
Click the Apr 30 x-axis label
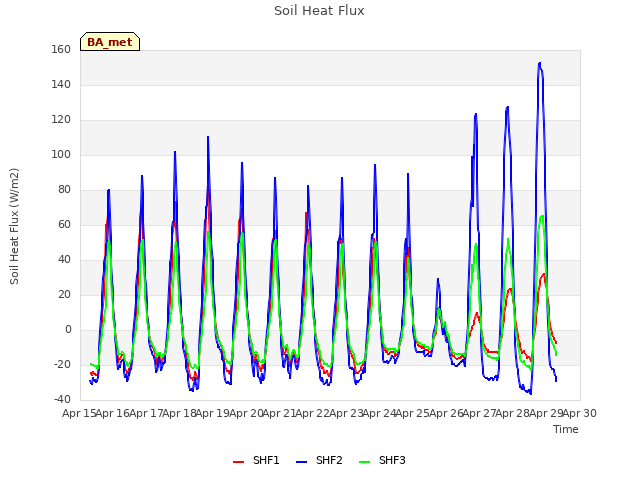point(580,413)
